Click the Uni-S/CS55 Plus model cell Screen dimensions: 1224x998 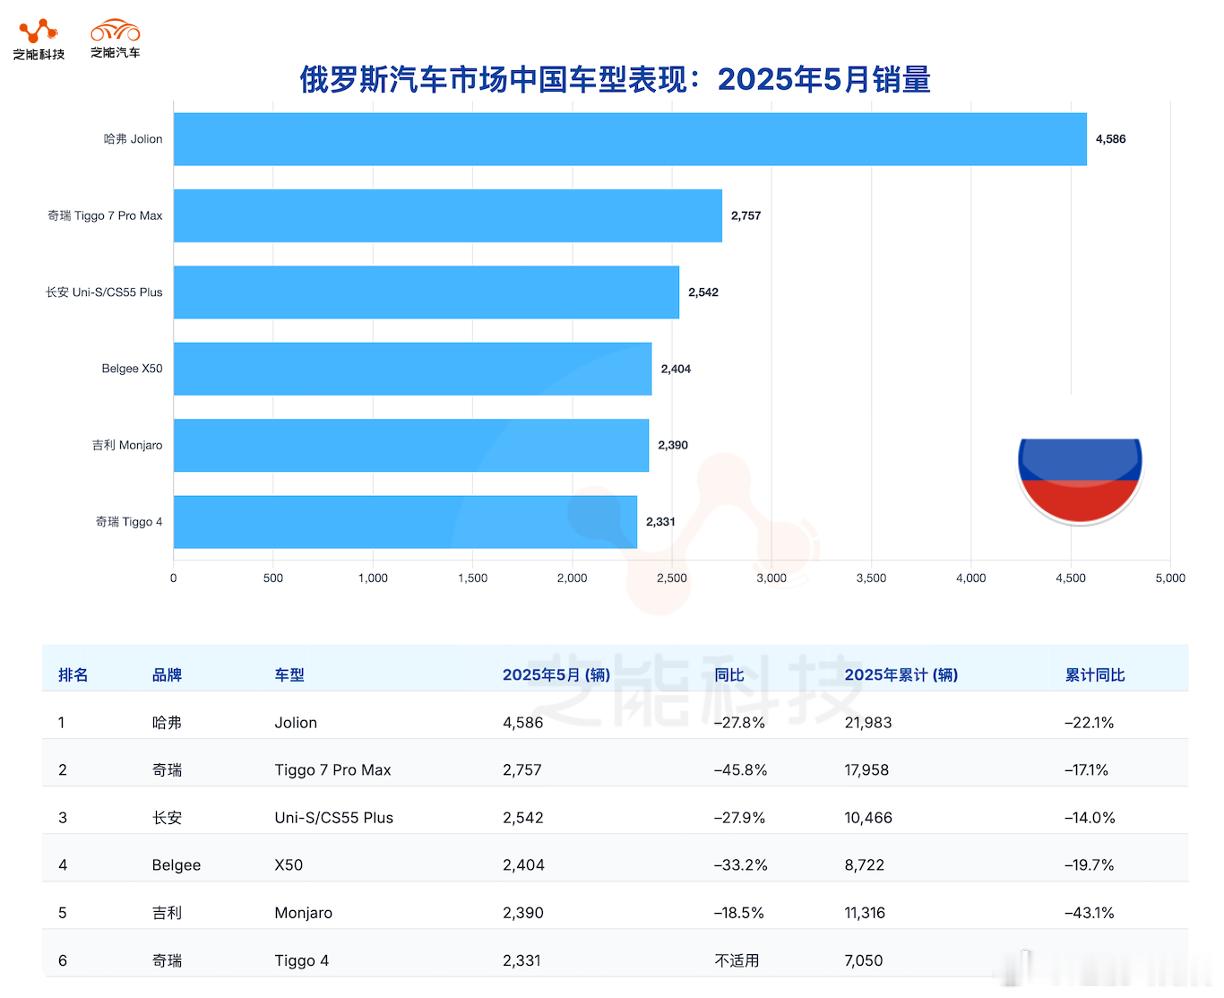[334, 818]
